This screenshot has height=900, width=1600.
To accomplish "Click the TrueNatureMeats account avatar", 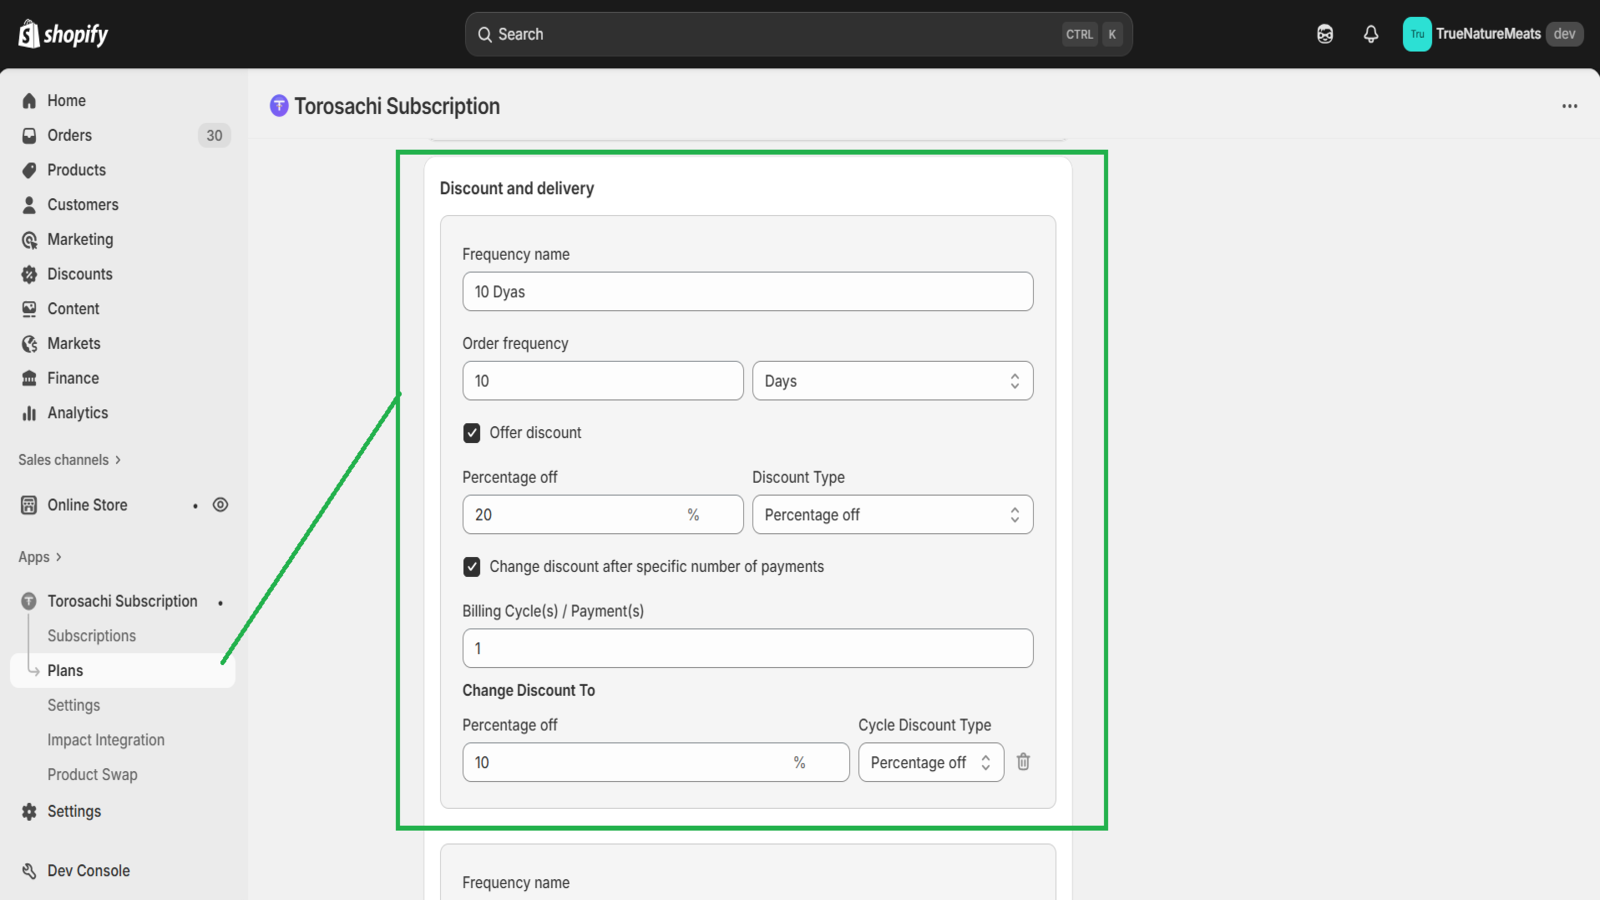I will click(x=1417, y=34).
